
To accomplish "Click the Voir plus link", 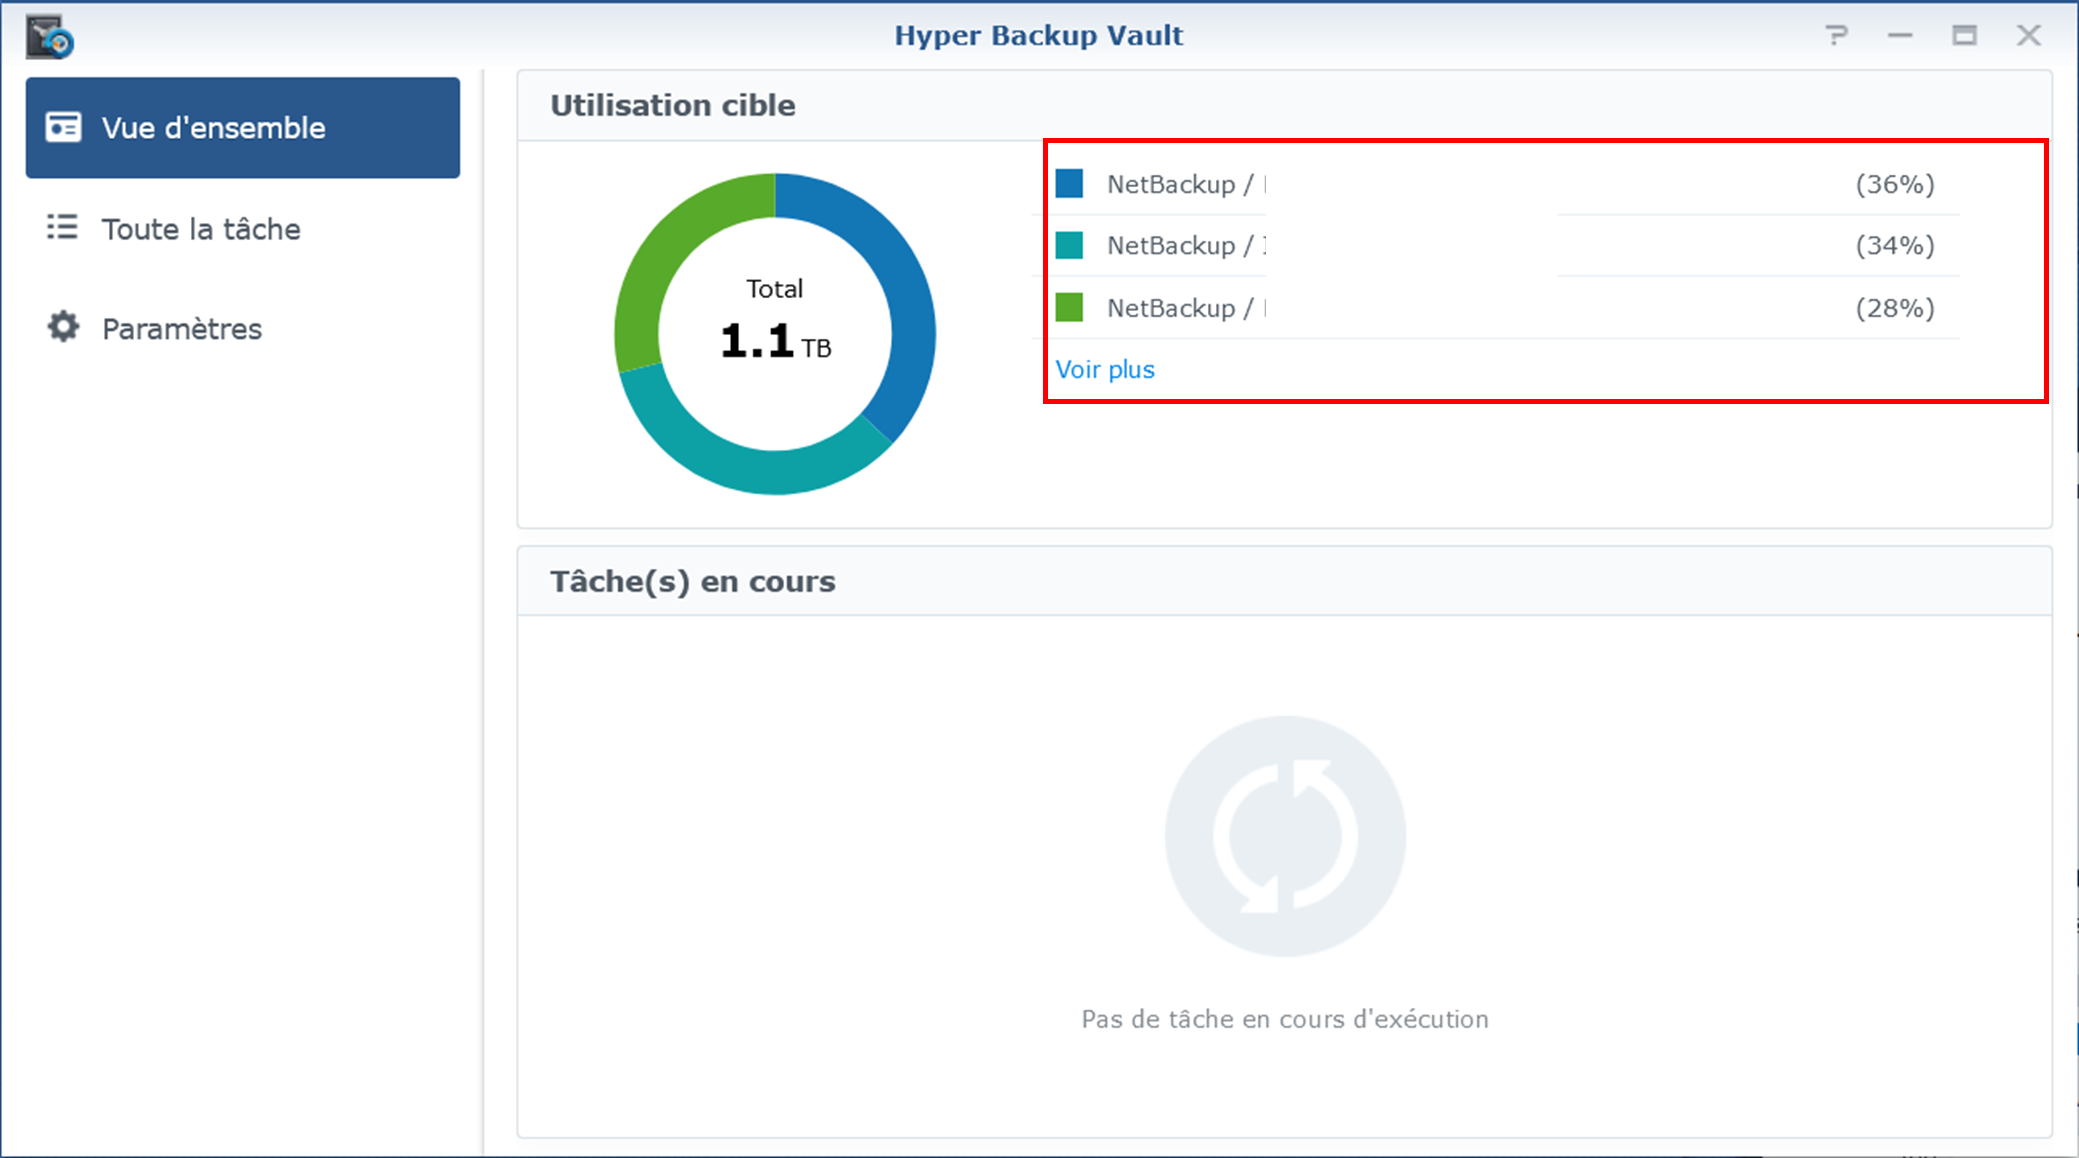I will point(1105,369).
